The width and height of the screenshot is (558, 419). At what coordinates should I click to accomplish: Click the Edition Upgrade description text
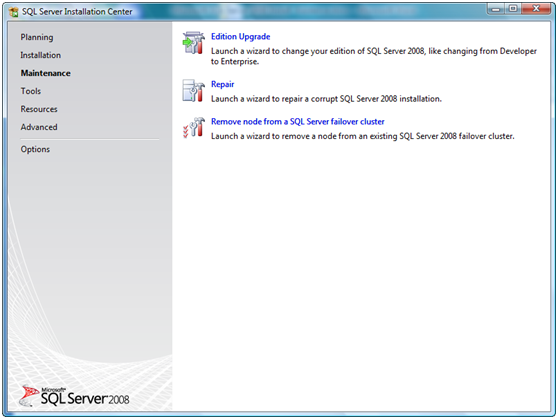pyautogui.click(x=374, y=56)
